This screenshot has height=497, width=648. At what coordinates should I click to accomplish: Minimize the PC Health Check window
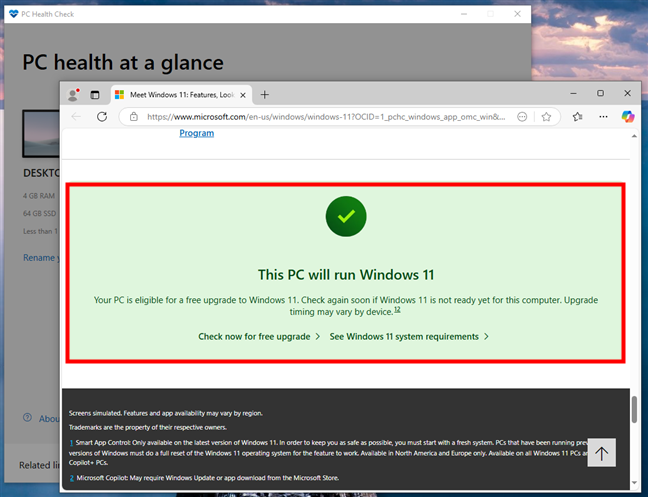464,14
